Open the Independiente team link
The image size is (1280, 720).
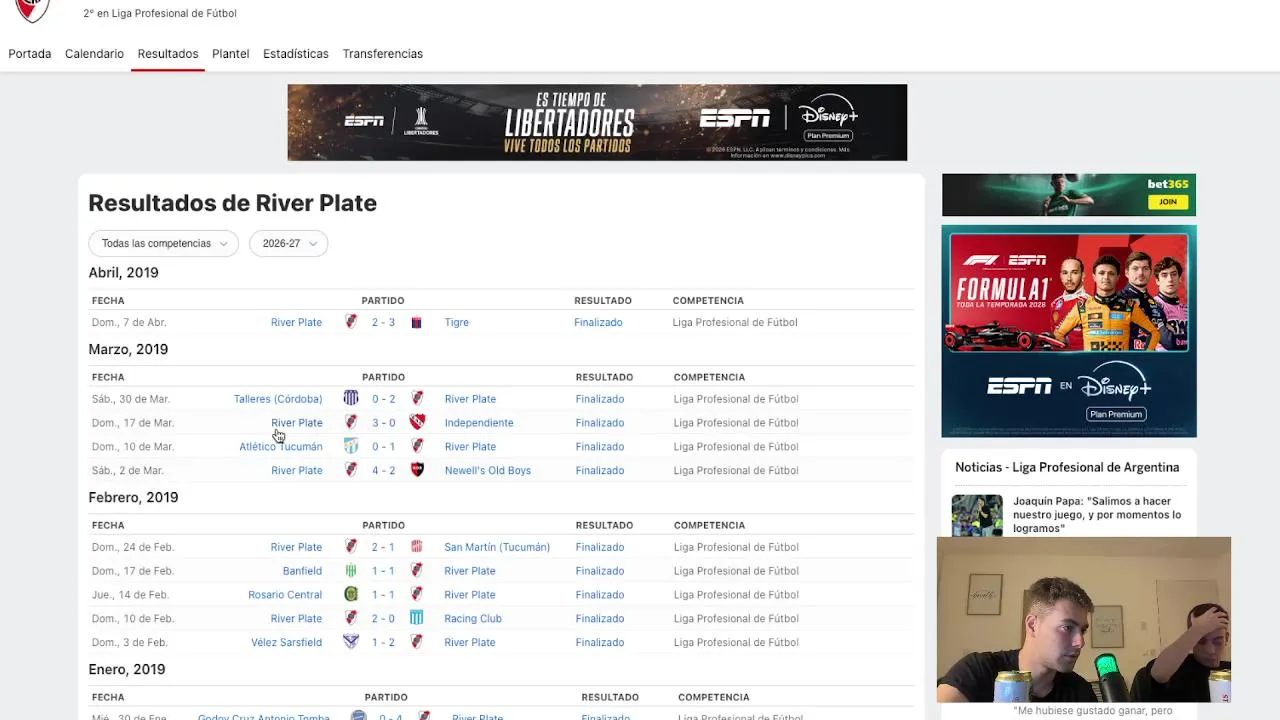[479, 422]
